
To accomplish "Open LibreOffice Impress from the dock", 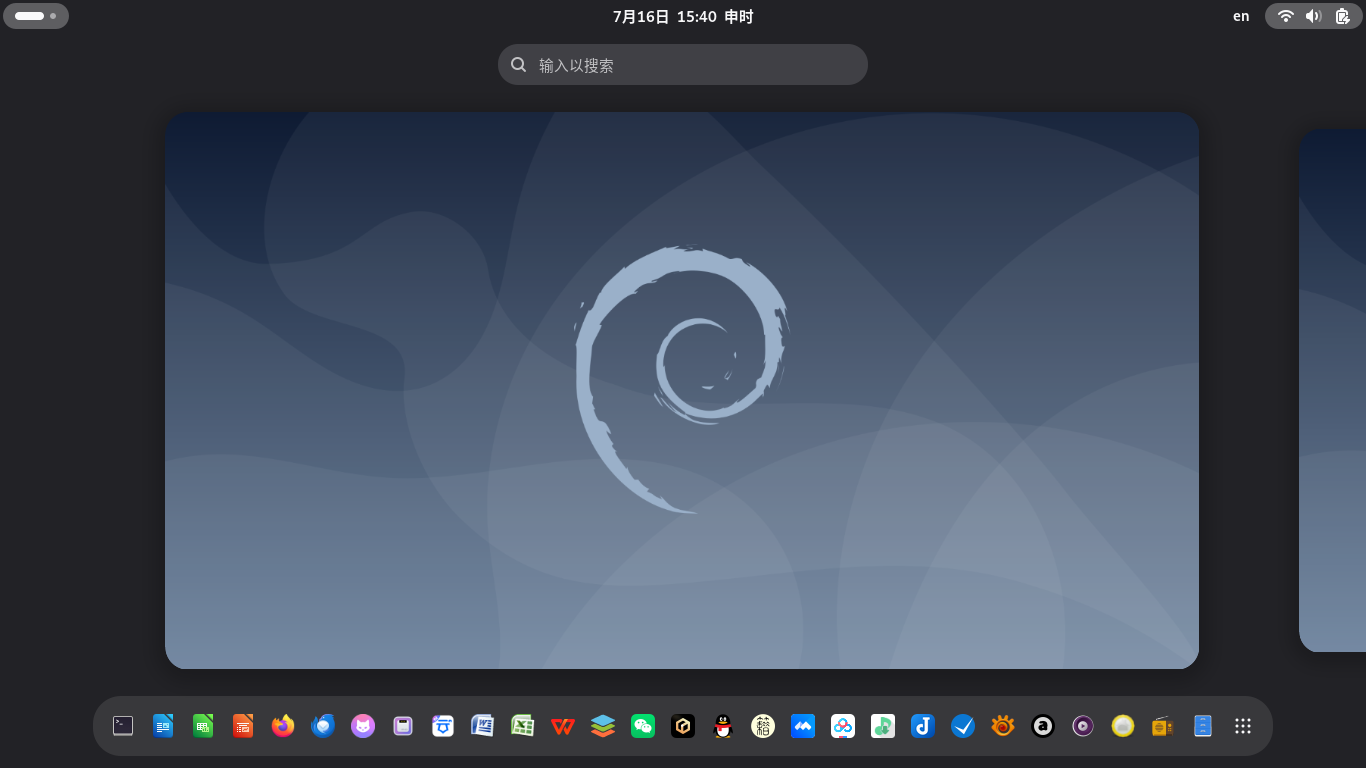I will (x=243, y=726).
